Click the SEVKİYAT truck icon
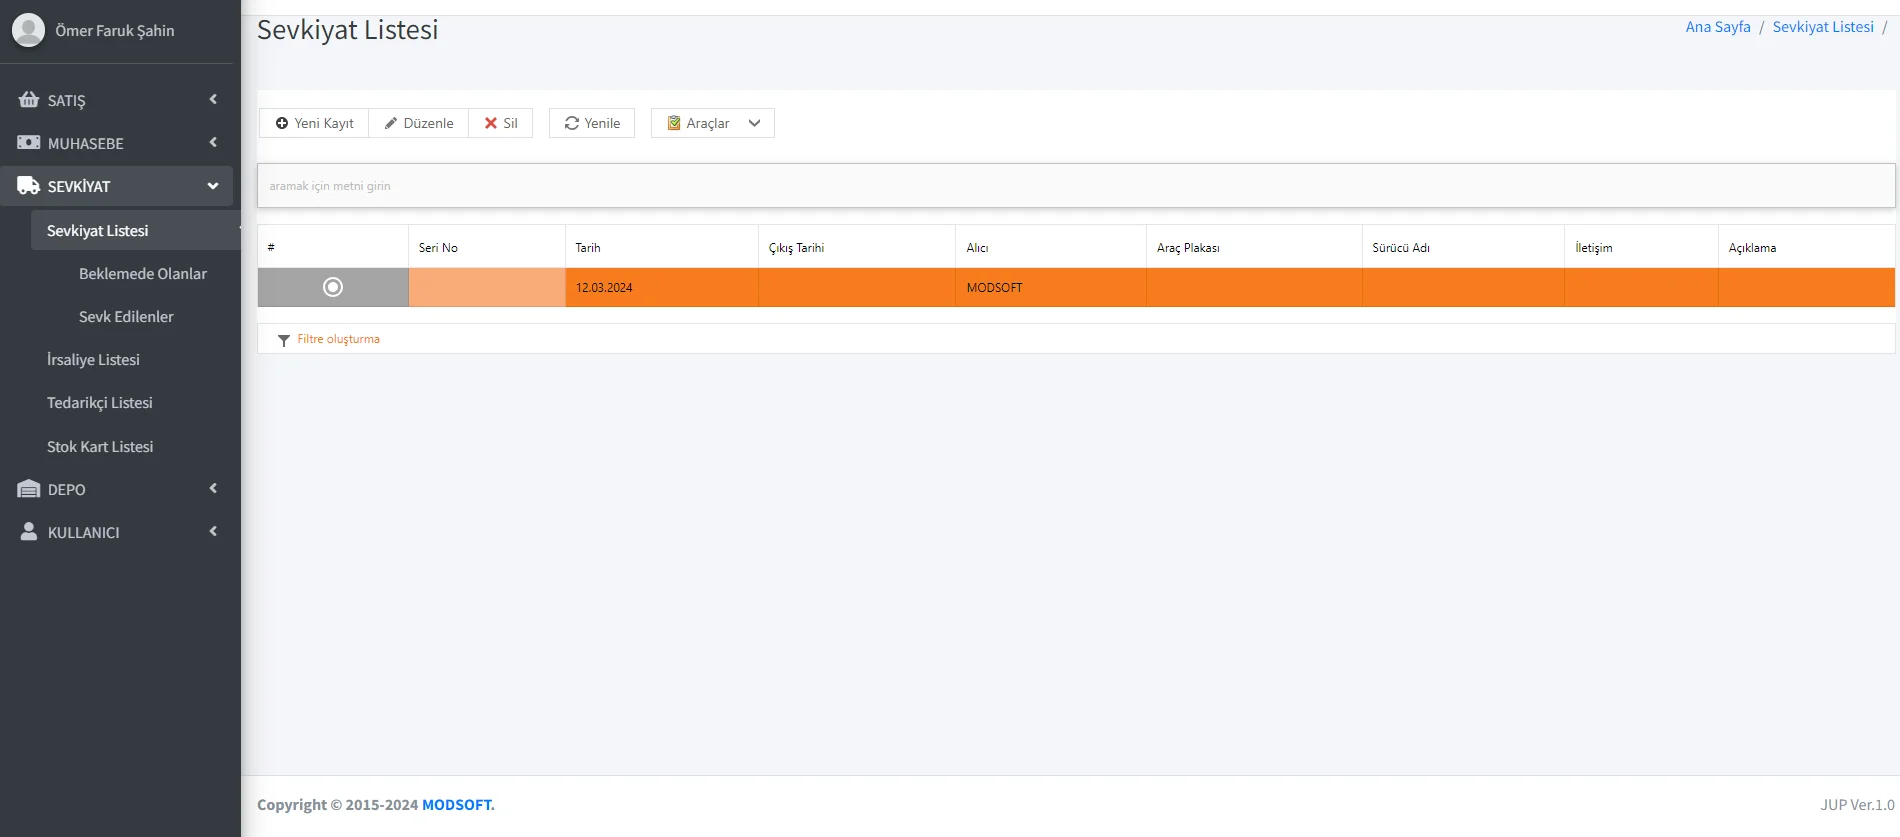 pos(29,186)
